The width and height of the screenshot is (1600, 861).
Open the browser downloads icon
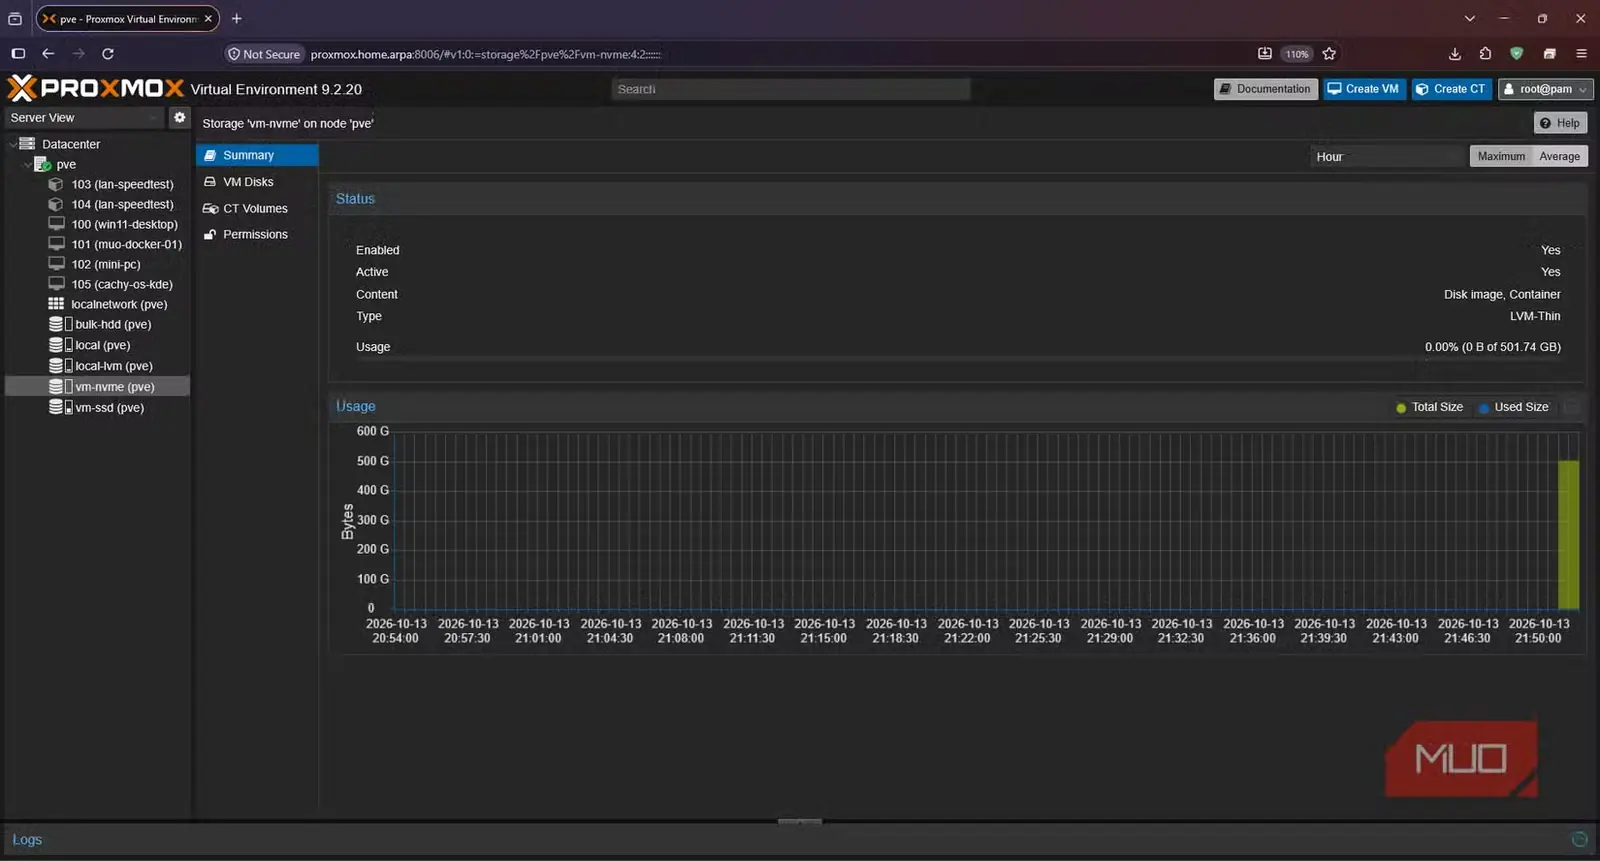pyautogui.click(x=1455, y=54)
